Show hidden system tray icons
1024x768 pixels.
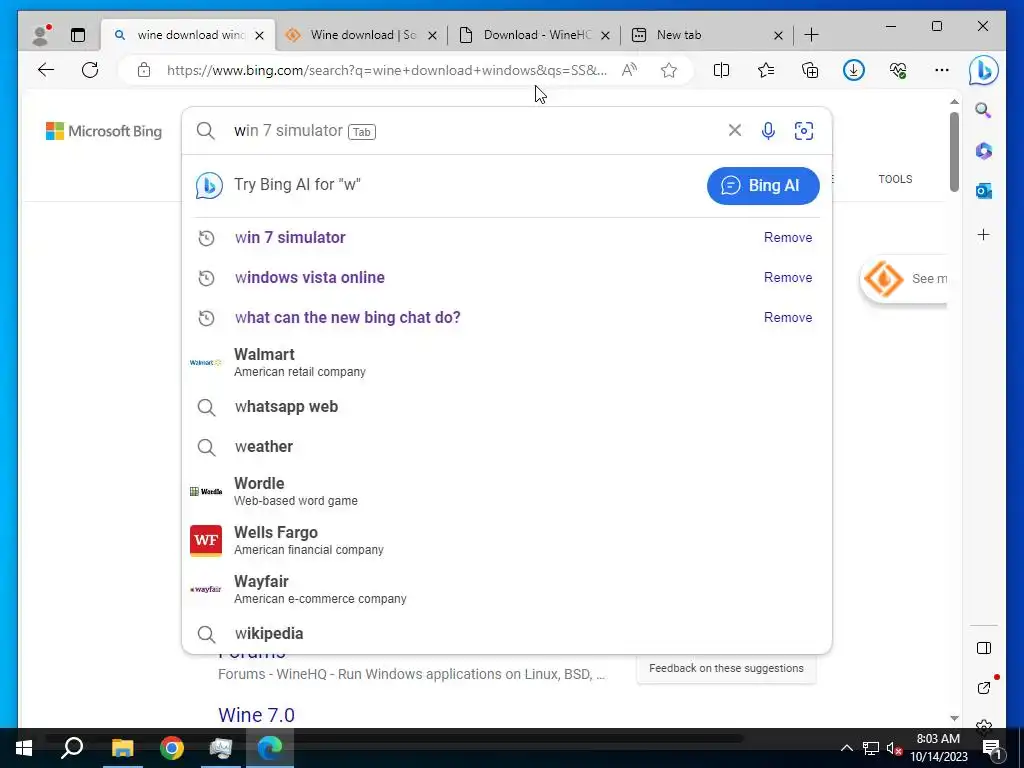846,748
